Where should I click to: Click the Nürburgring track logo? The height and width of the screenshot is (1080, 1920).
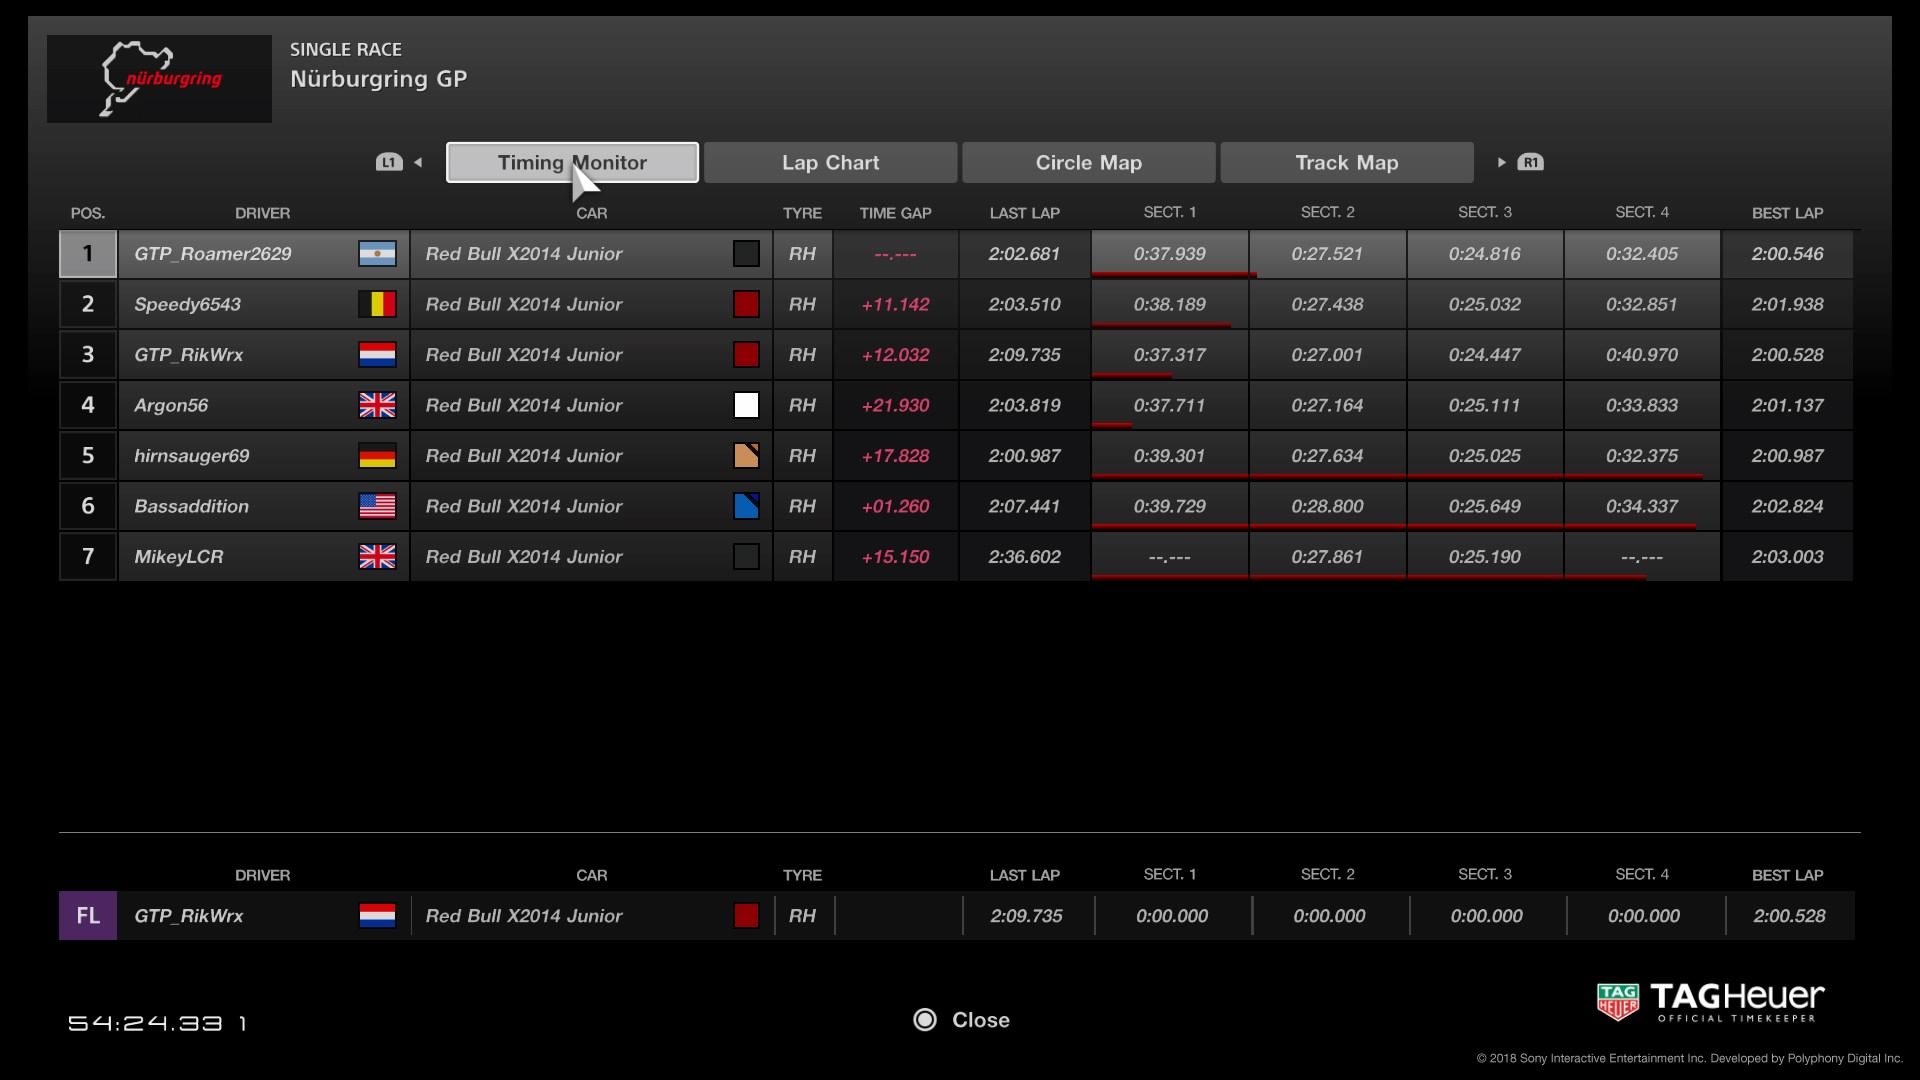pos(159,79)
